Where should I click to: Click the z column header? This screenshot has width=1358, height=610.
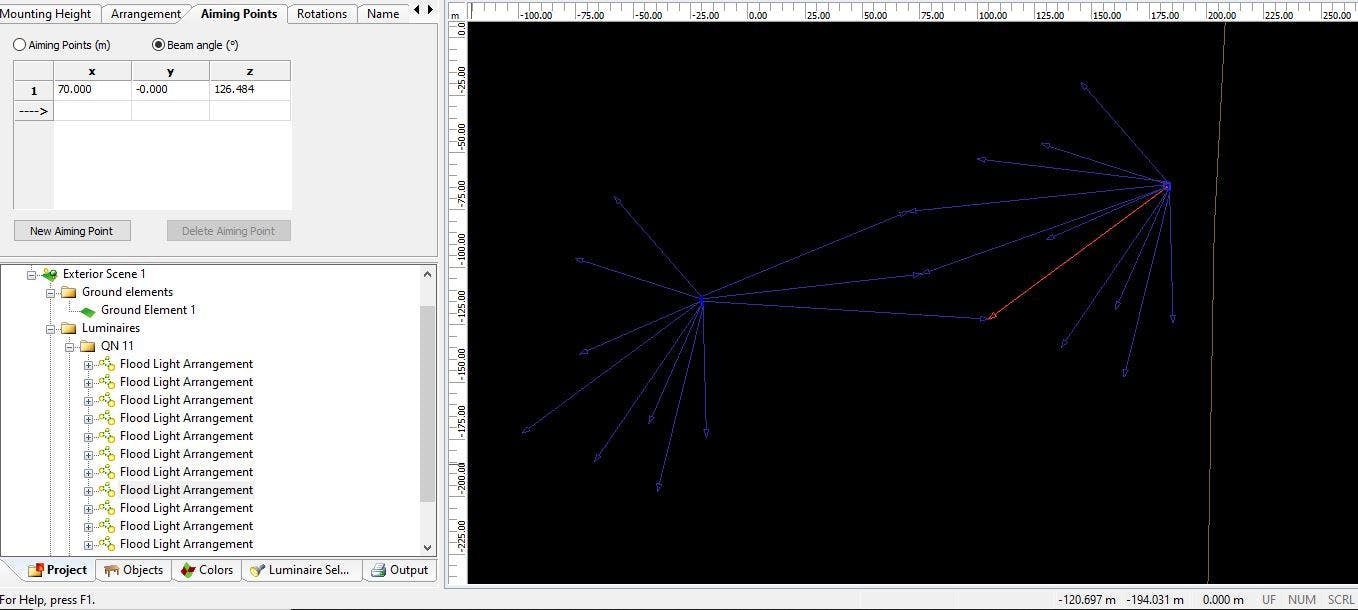pos(250,71)
